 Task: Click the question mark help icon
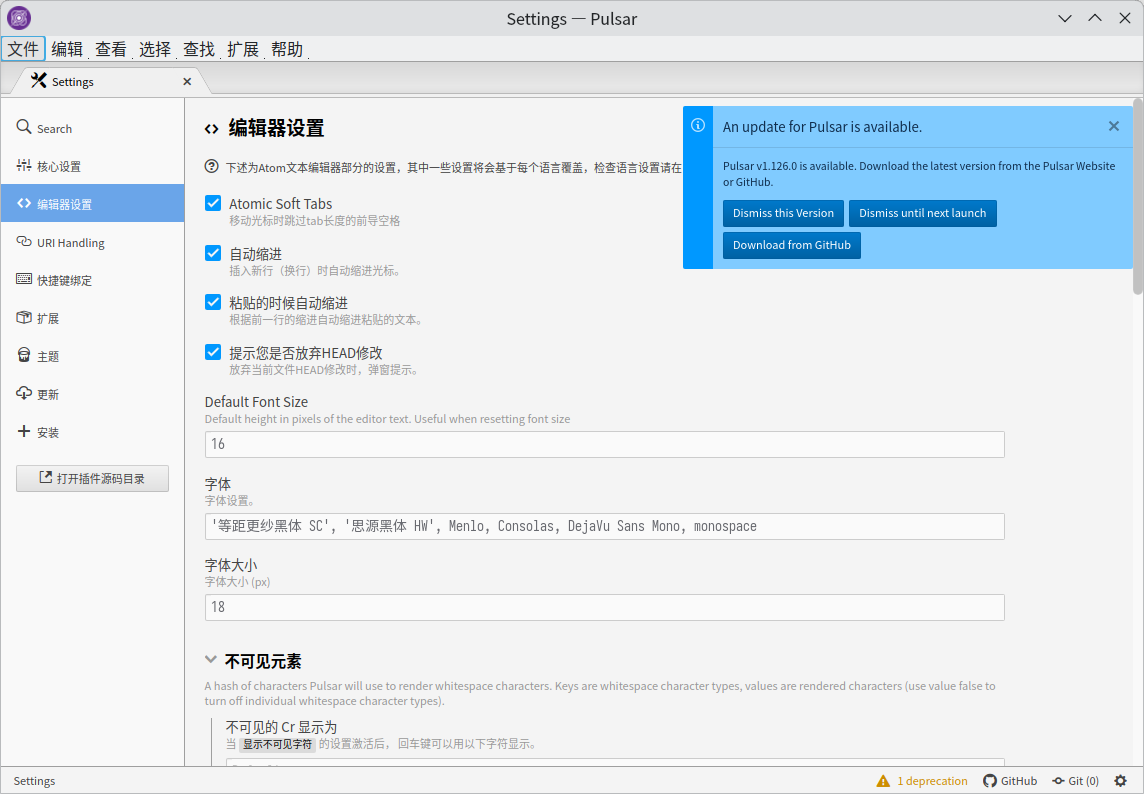[212, 166]
